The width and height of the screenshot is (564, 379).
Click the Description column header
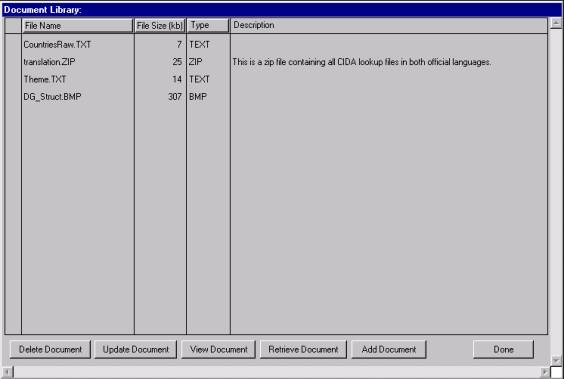pos(389,26)
